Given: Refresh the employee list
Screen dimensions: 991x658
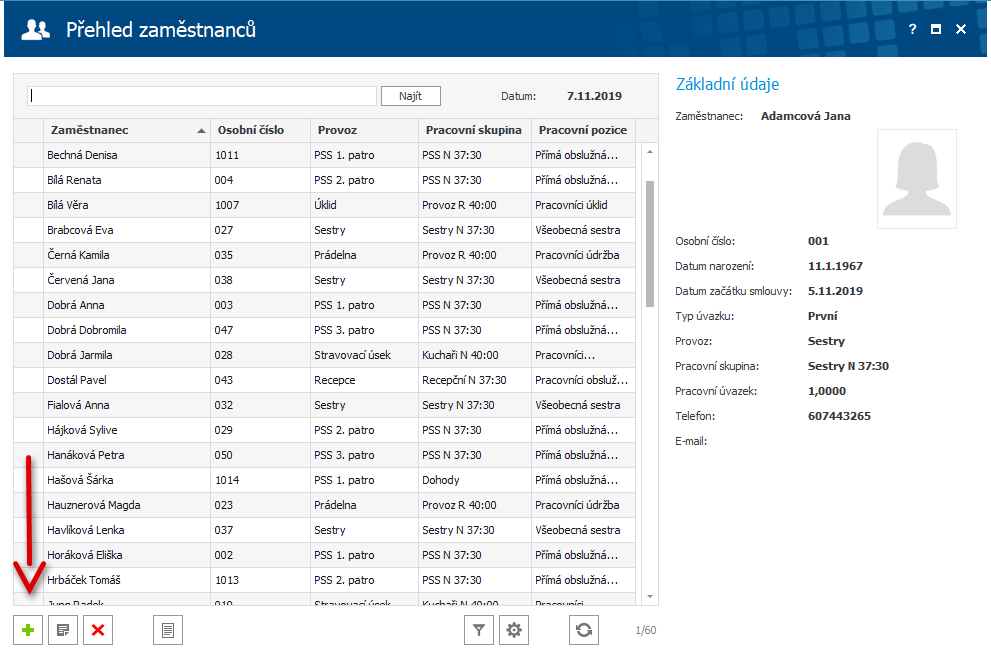Looking at the screenshot, I should (584, 630).
